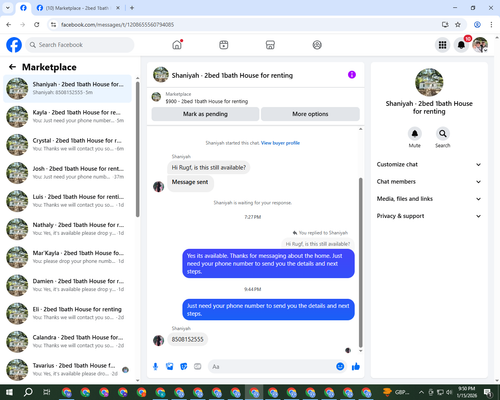
Task: Open Nathaly conversation in list
Action: pos(68,229)
